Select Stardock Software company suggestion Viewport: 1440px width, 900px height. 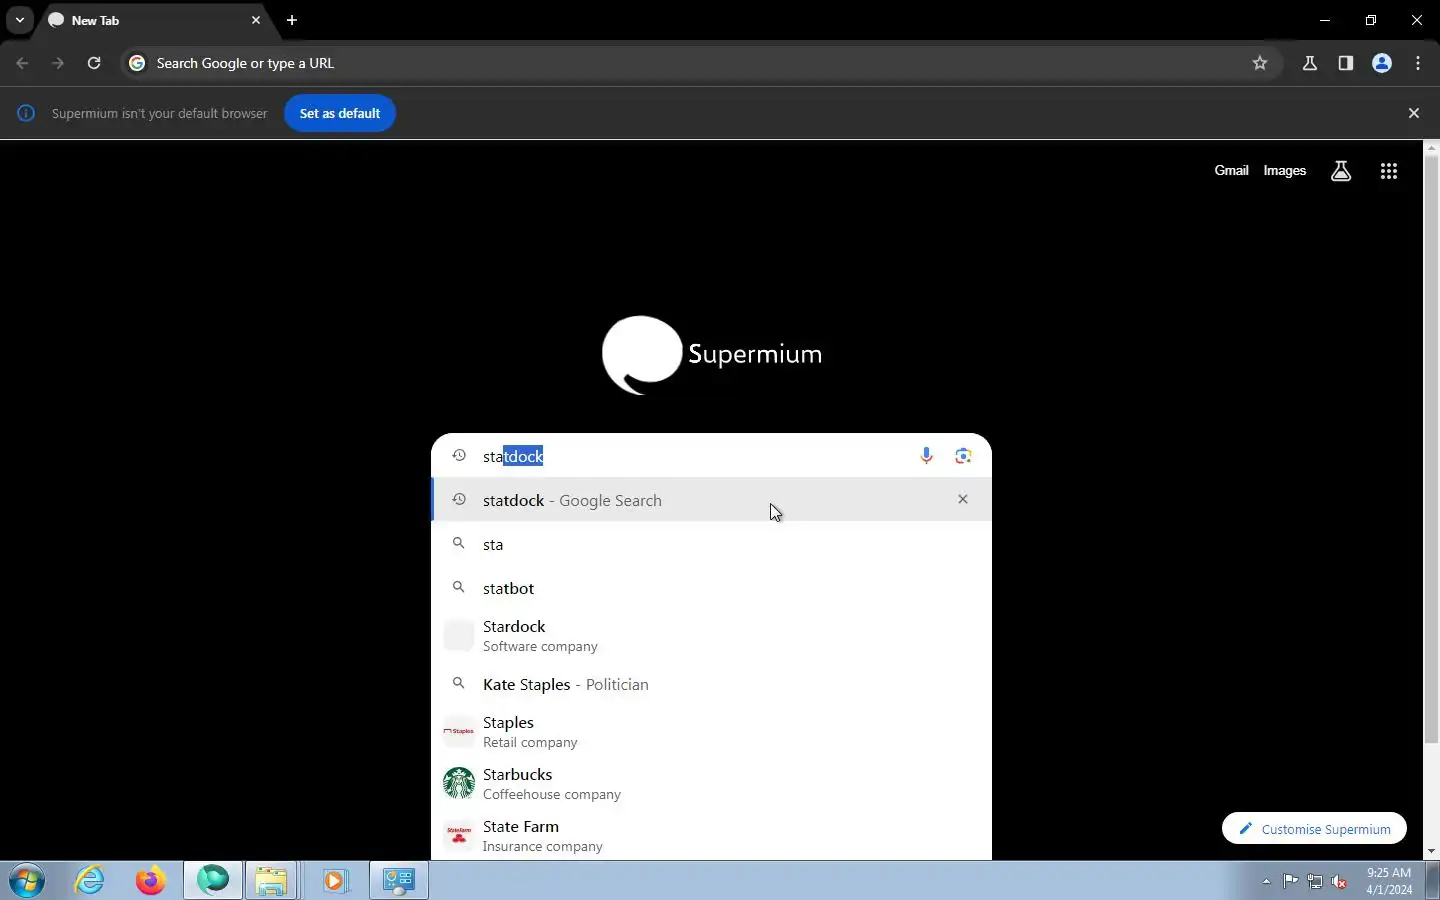click(x=711, y=636)
